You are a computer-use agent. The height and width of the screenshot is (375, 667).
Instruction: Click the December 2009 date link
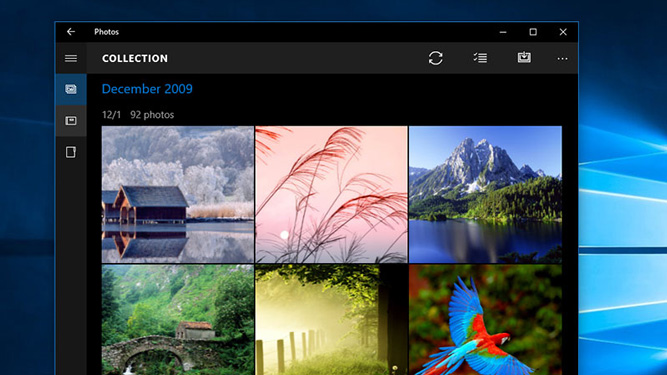[x=147, y=89]
